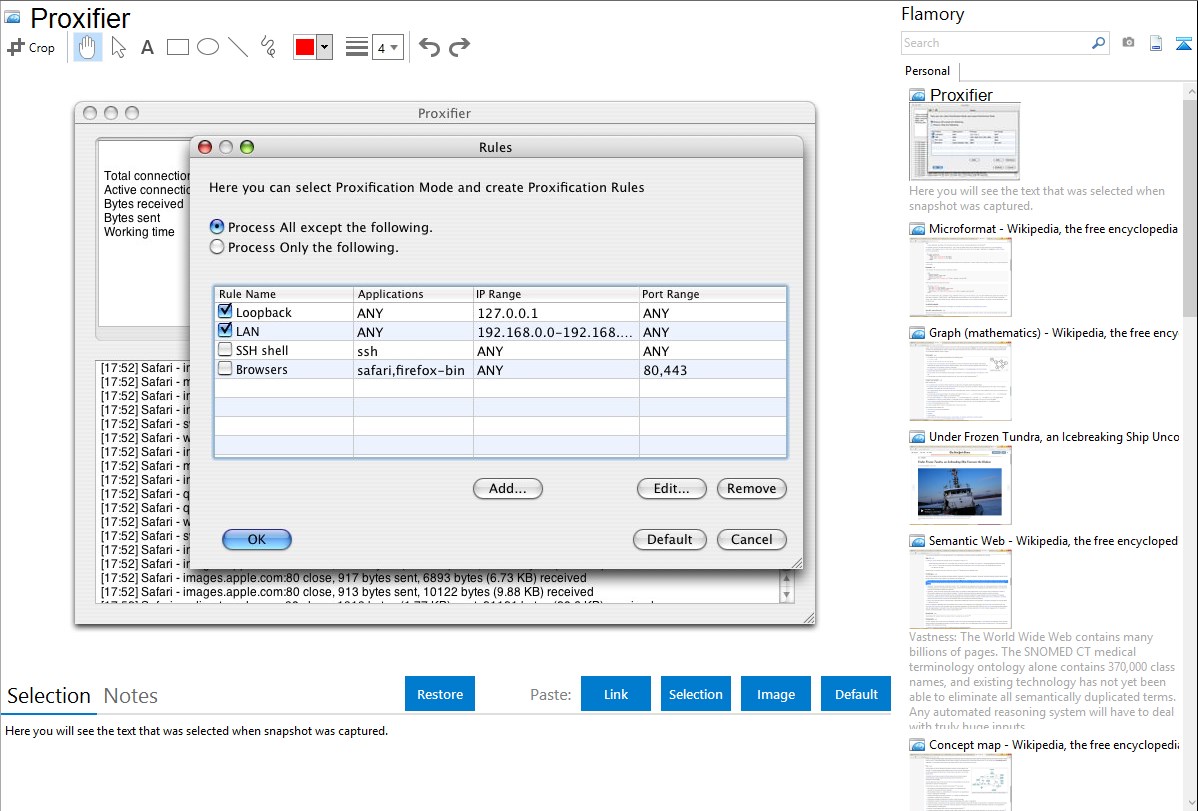The width and height of the screenshot is (1198, 811).
Task: Confirm Rules dialog with OK
Action: click(x=257, y=540)
